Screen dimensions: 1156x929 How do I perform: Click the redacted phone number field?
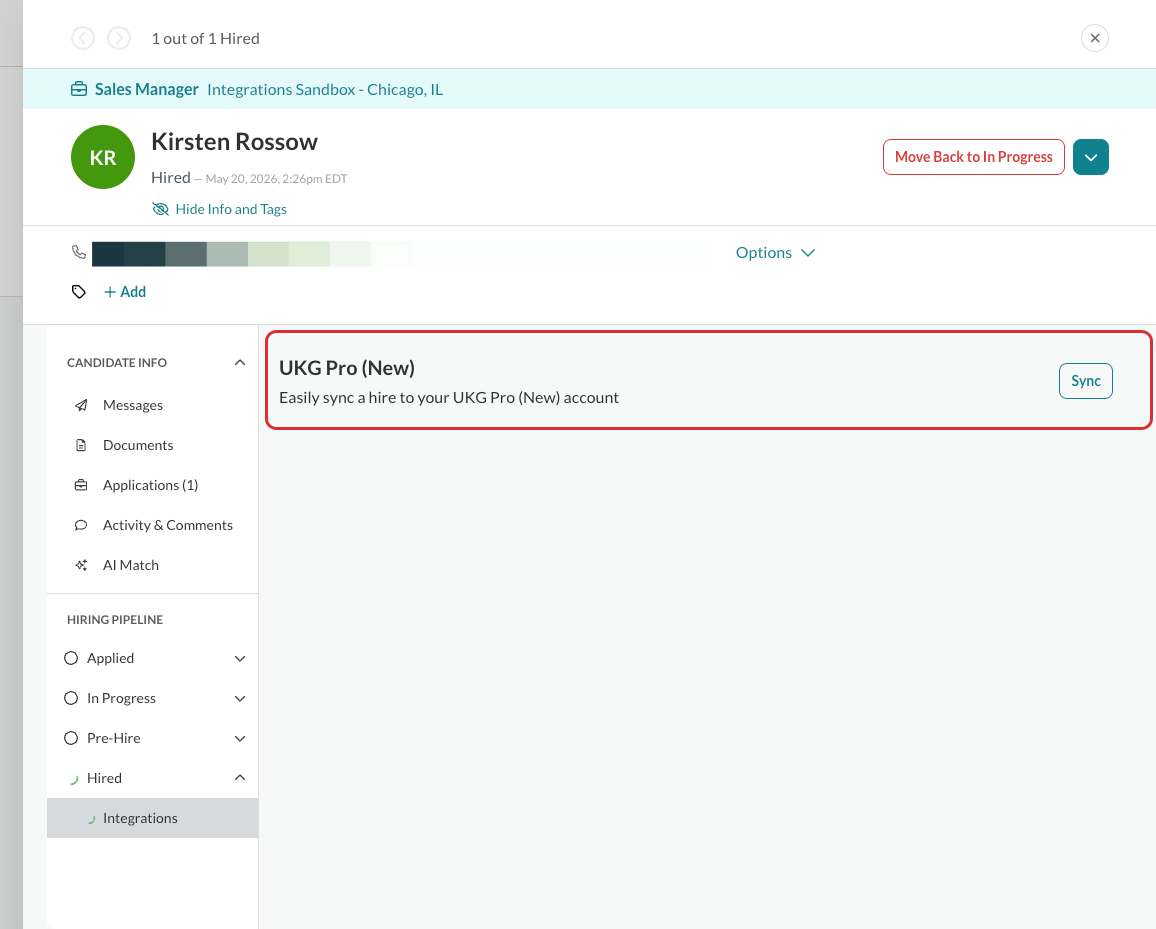click(x=401, y=253)
